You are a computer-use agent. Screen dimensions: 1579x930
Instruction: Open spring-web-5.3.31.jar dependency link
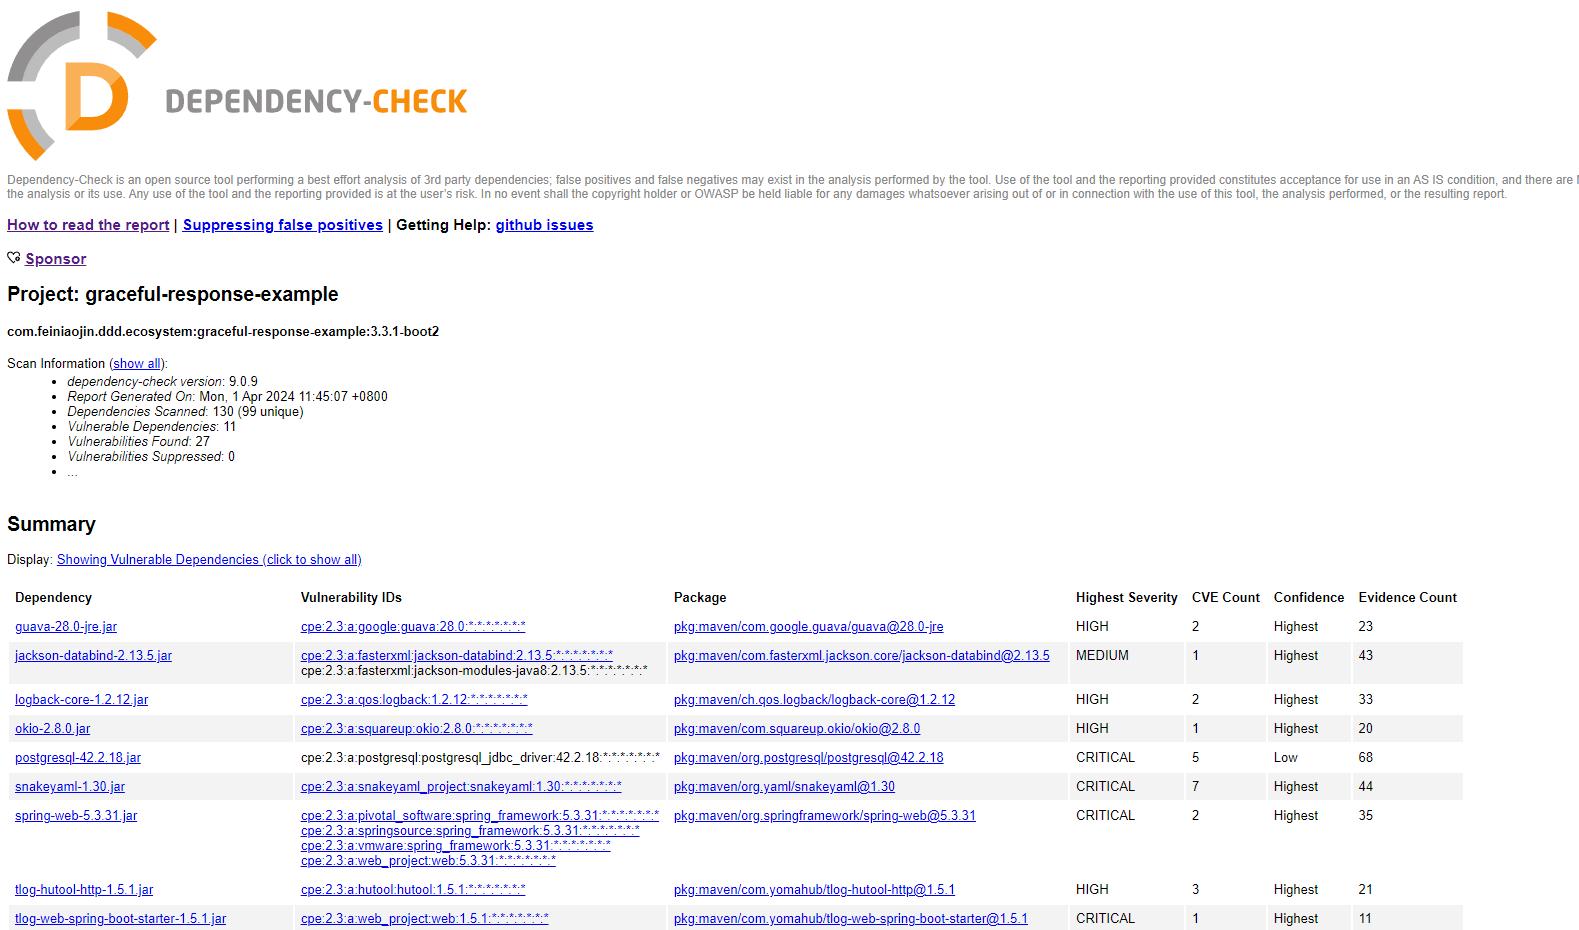point(76,816)
